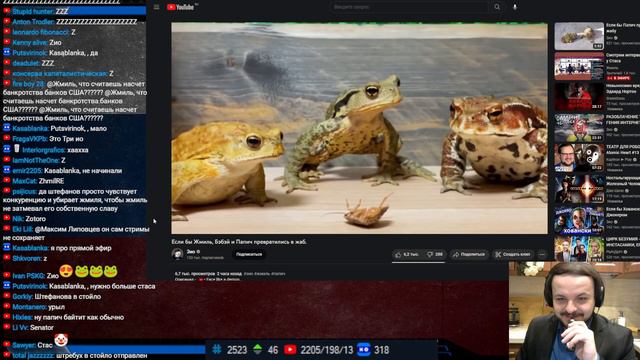
Task: Open the three-dots more actions menu
Action: (542, 254)
